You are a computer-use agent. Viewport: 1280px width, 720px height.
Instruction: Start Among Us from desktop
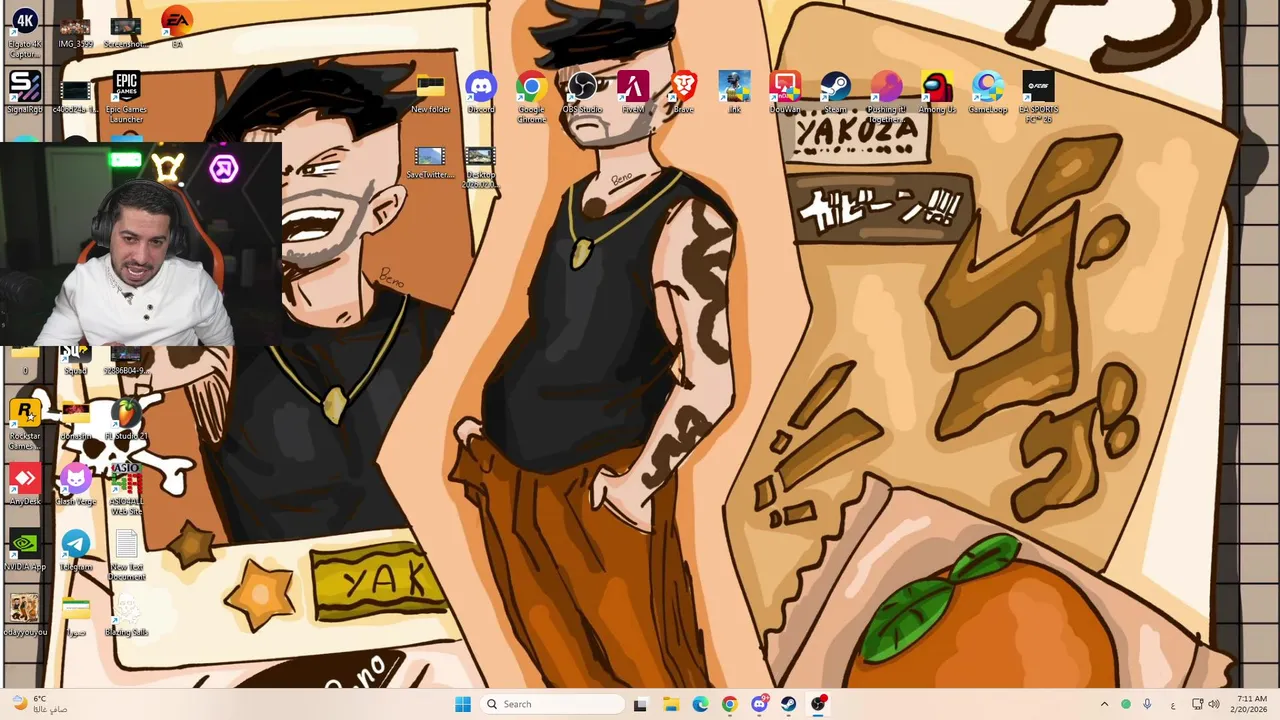coord(937,93)
